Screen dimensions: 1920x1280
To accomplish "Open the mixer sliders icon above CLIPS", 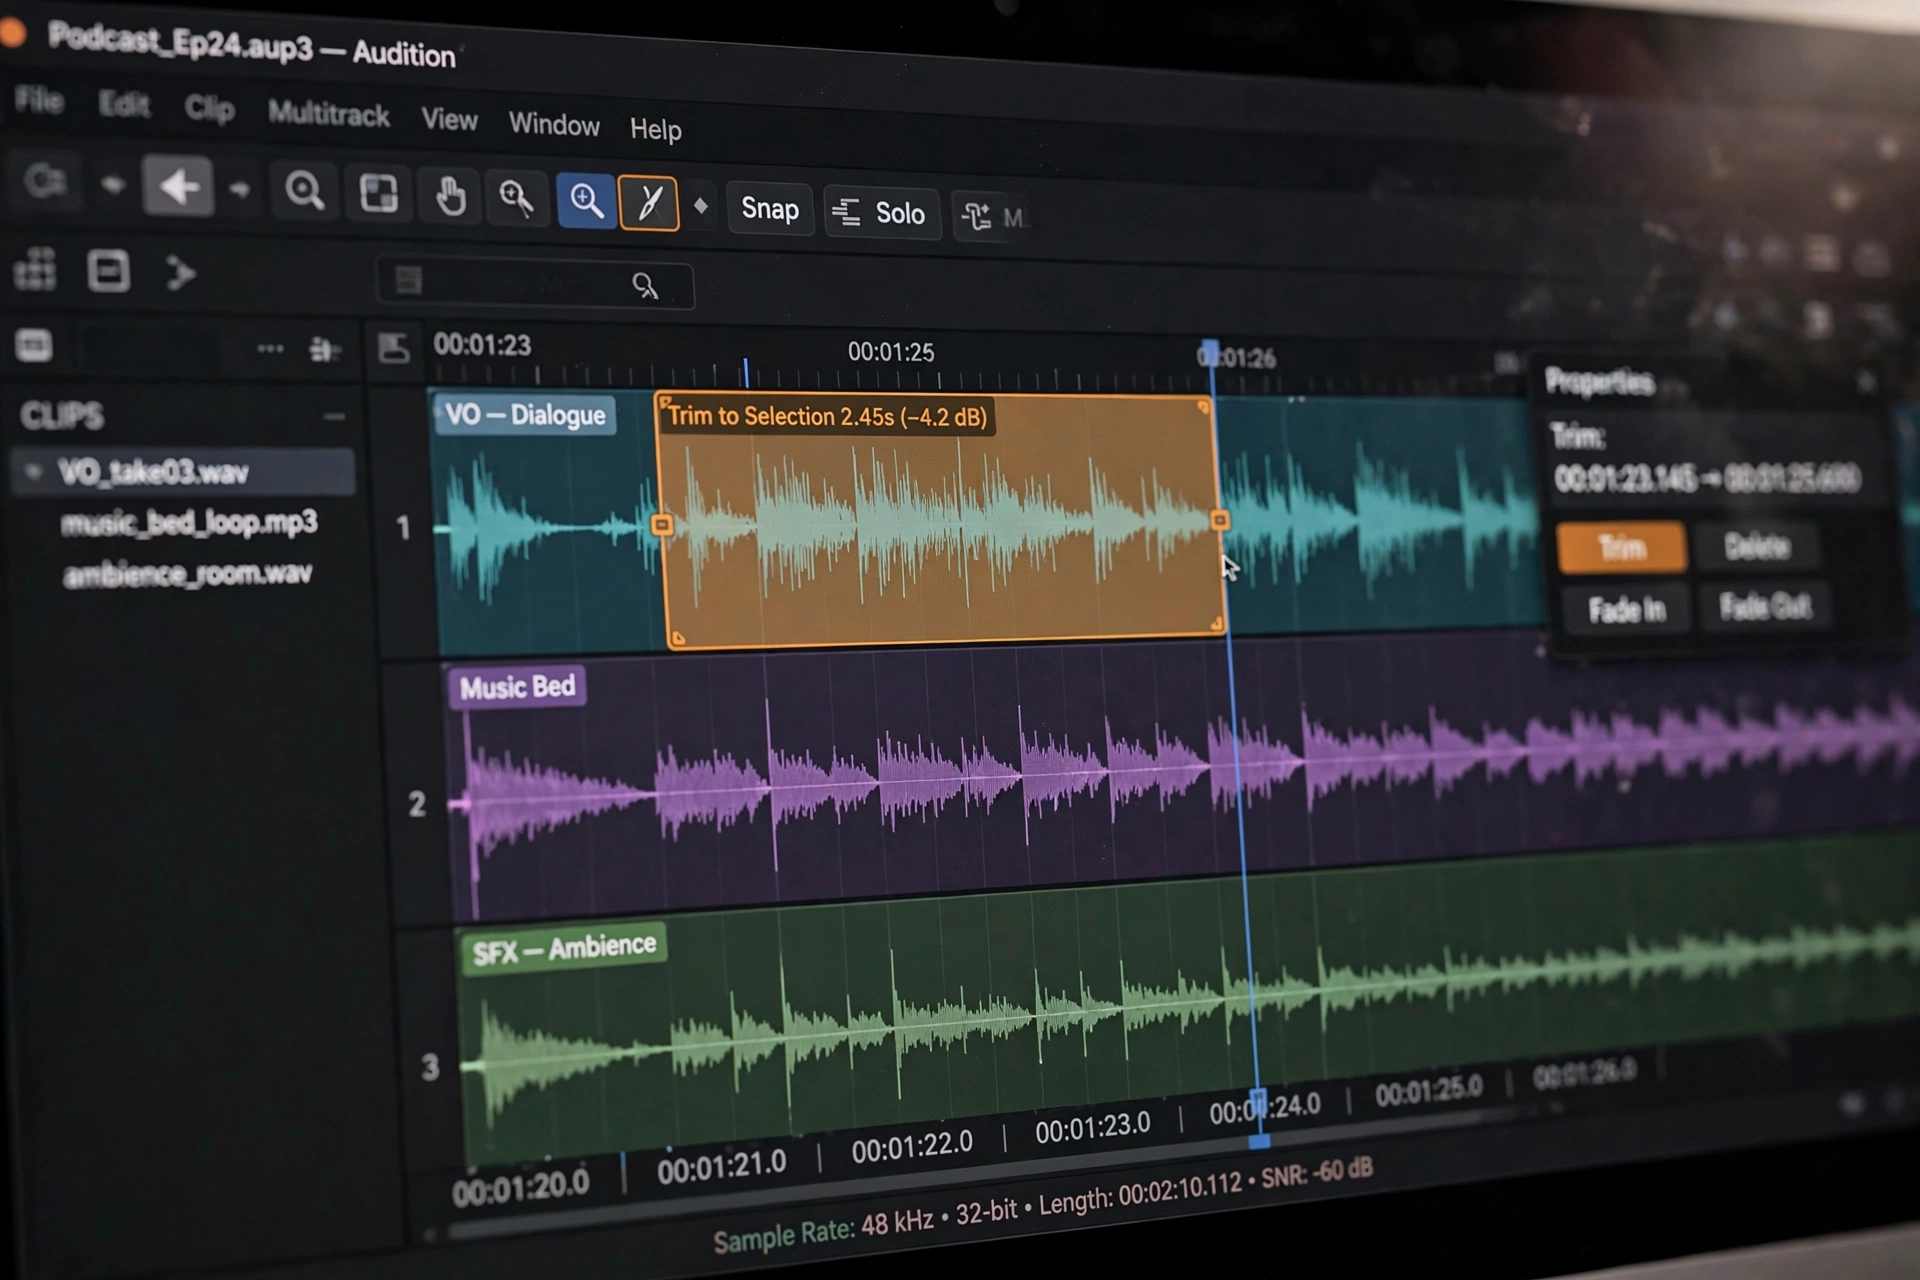I will [x=323, y=349].
